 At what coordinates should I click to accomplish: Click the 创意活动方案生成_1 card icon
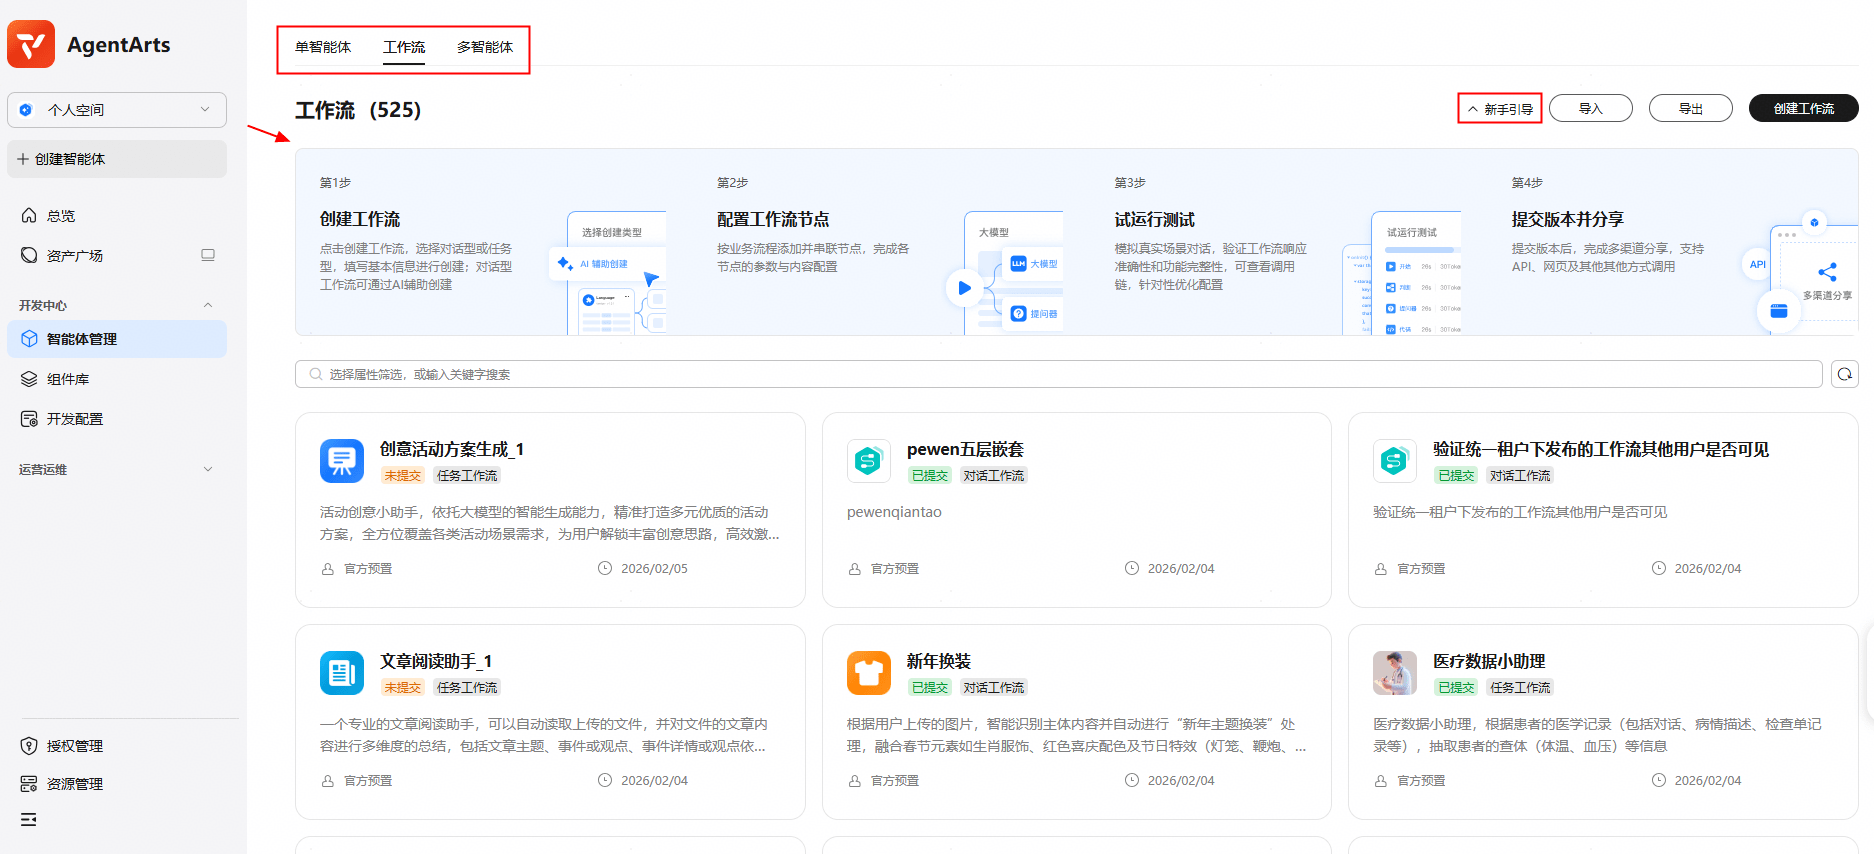point(342,461)
